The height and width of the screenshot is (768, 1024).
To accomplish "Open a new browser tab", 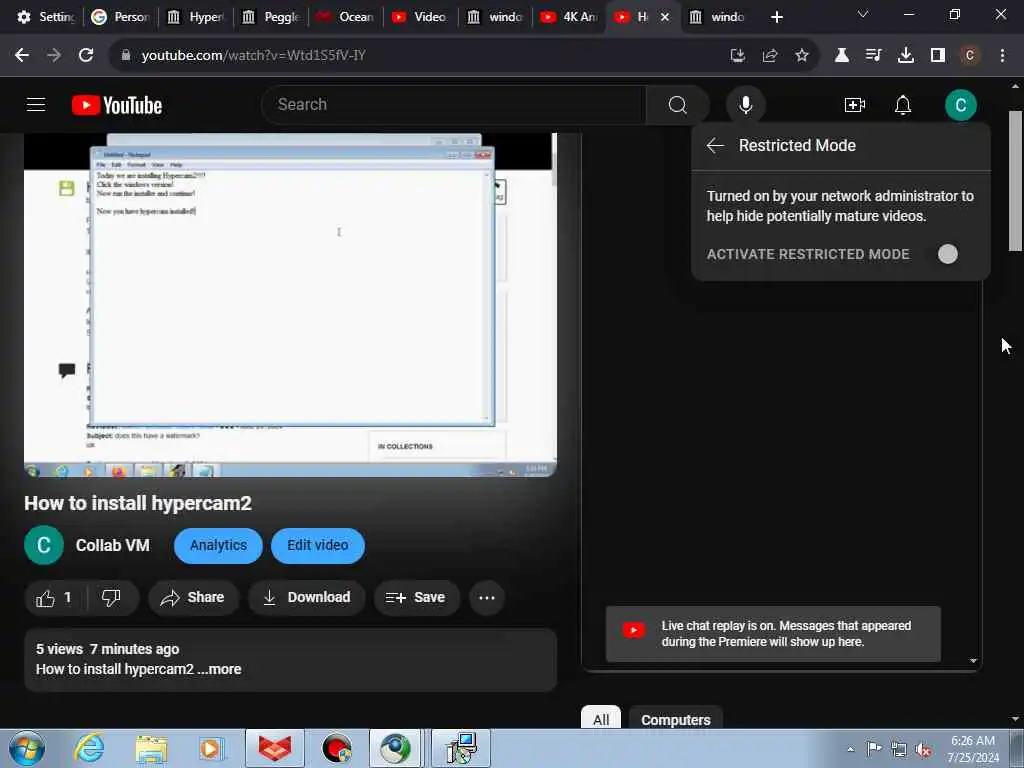I will (x=776, y=17).
